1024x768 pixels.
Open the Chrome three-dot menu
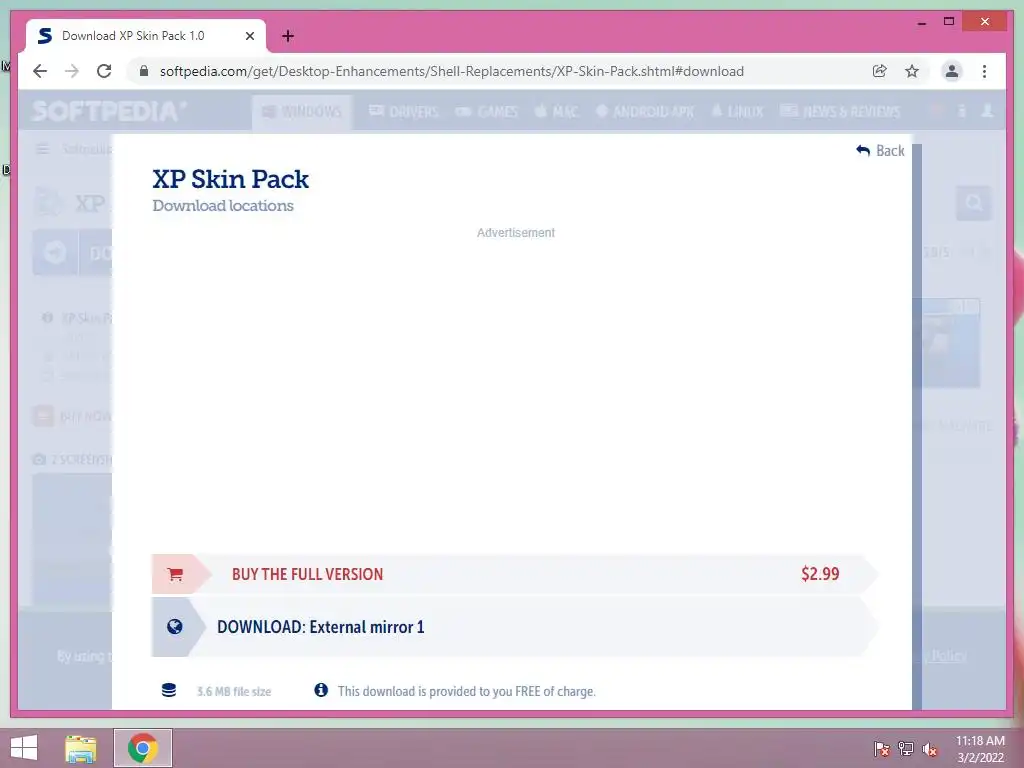(x=984, y=71)
